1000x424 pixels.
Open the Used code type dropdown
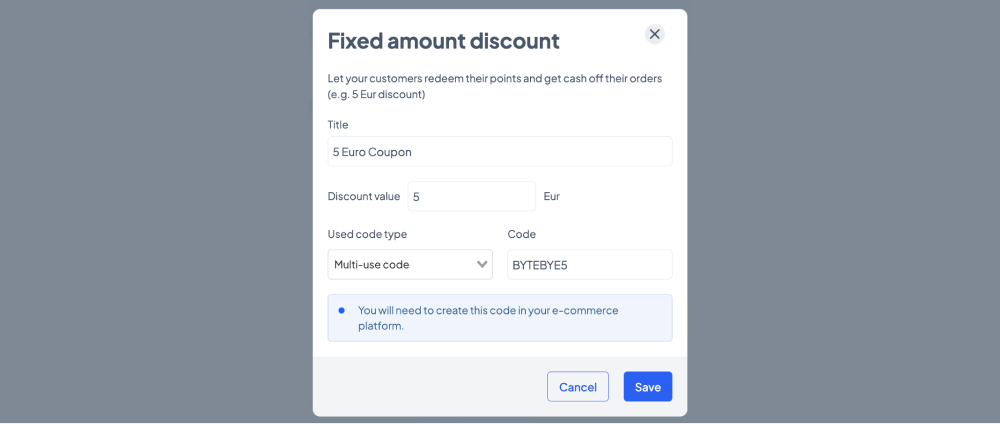[410, 264]
